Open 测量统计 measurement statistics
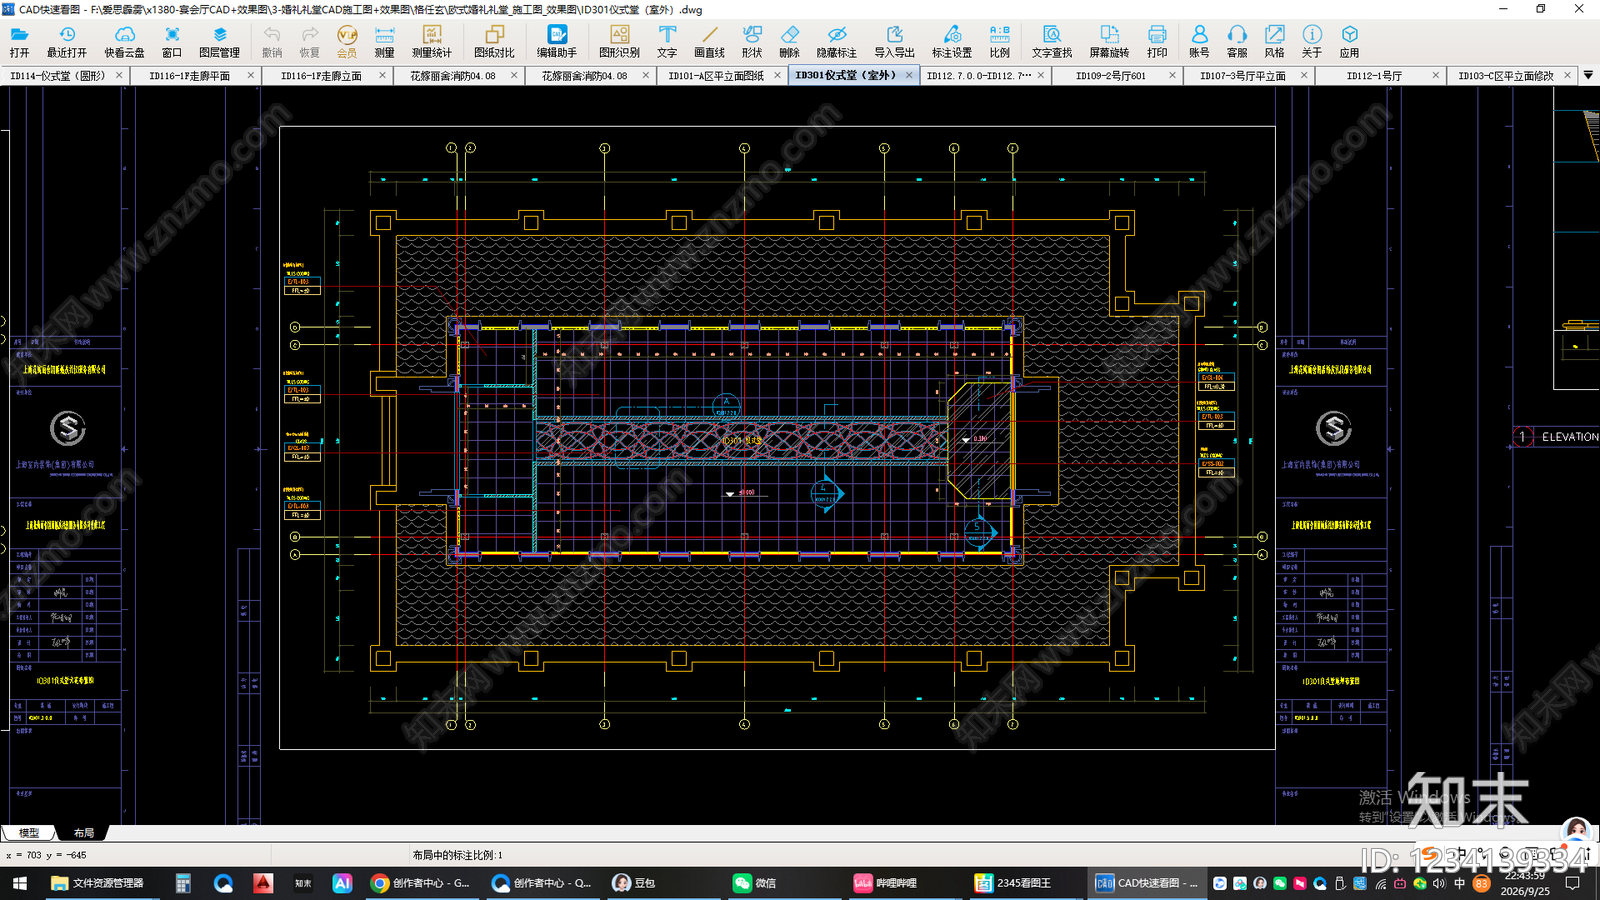The height and width of the screenshot is (900, 1600). [432, 41]
